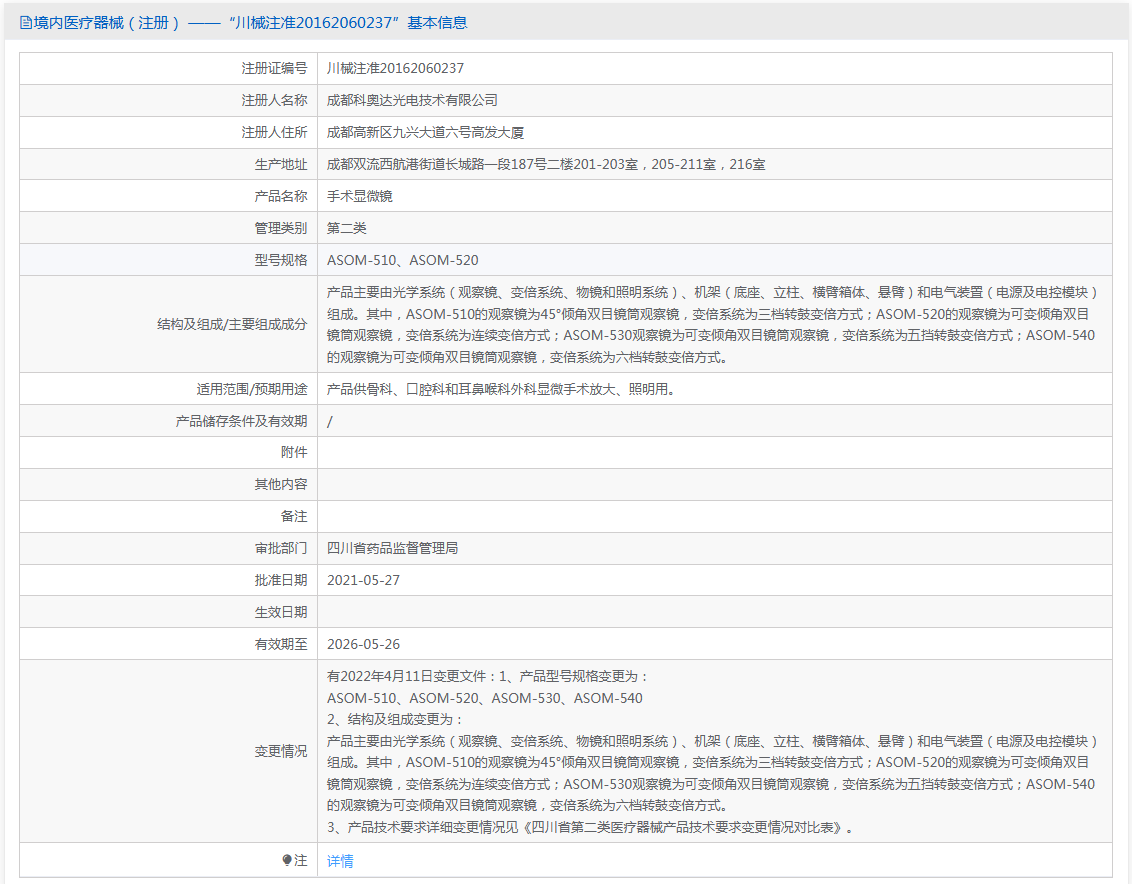This screenshot has height=884, width=1132.
Task: Click the 生效日期 row label
Action: [x=281, y=612]
